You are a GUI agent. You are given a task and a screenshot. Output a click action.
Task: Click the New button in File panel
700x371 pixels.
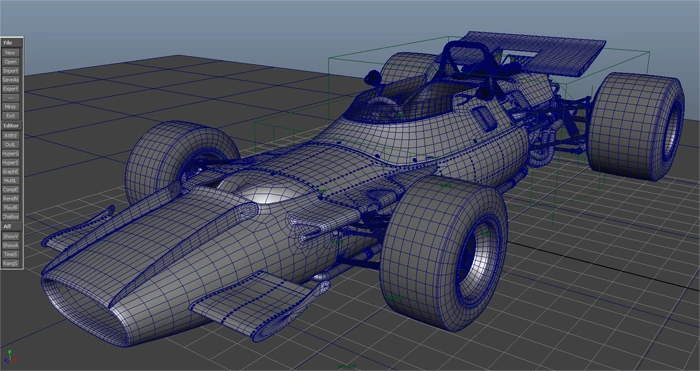[x=11, y=53]
